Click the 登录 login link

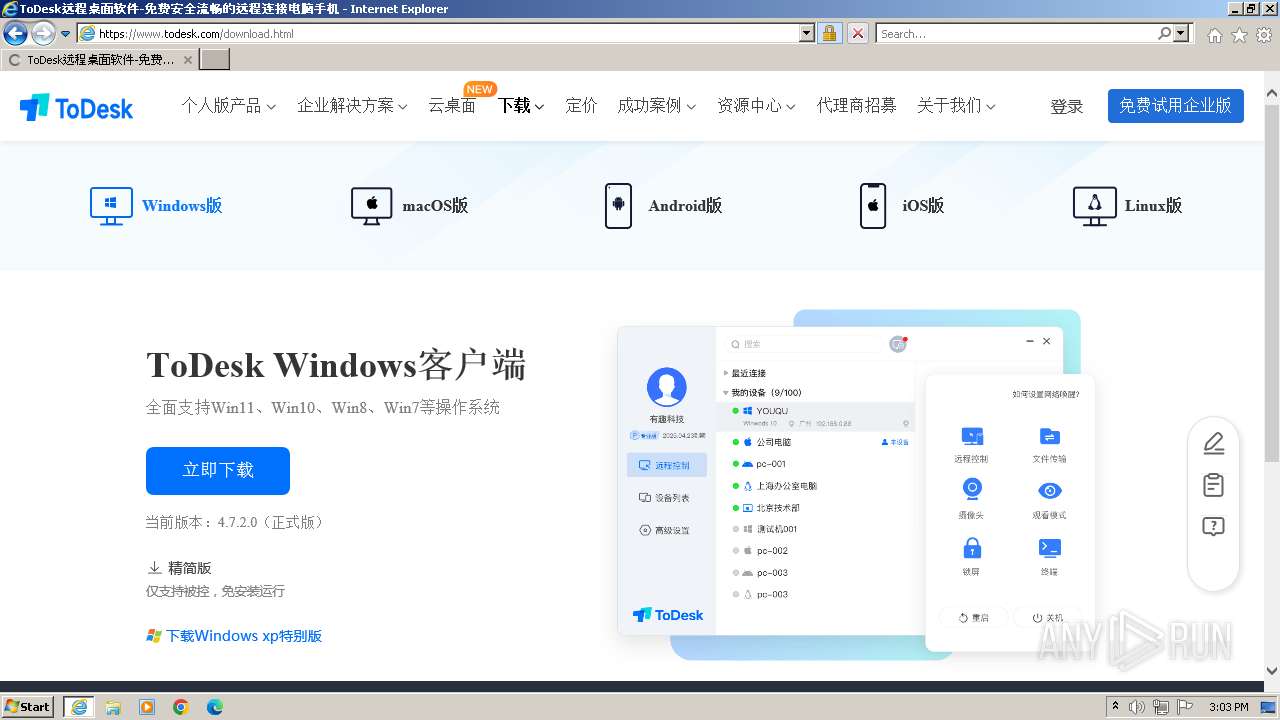pyautogui.click(x=1067, y=106)
